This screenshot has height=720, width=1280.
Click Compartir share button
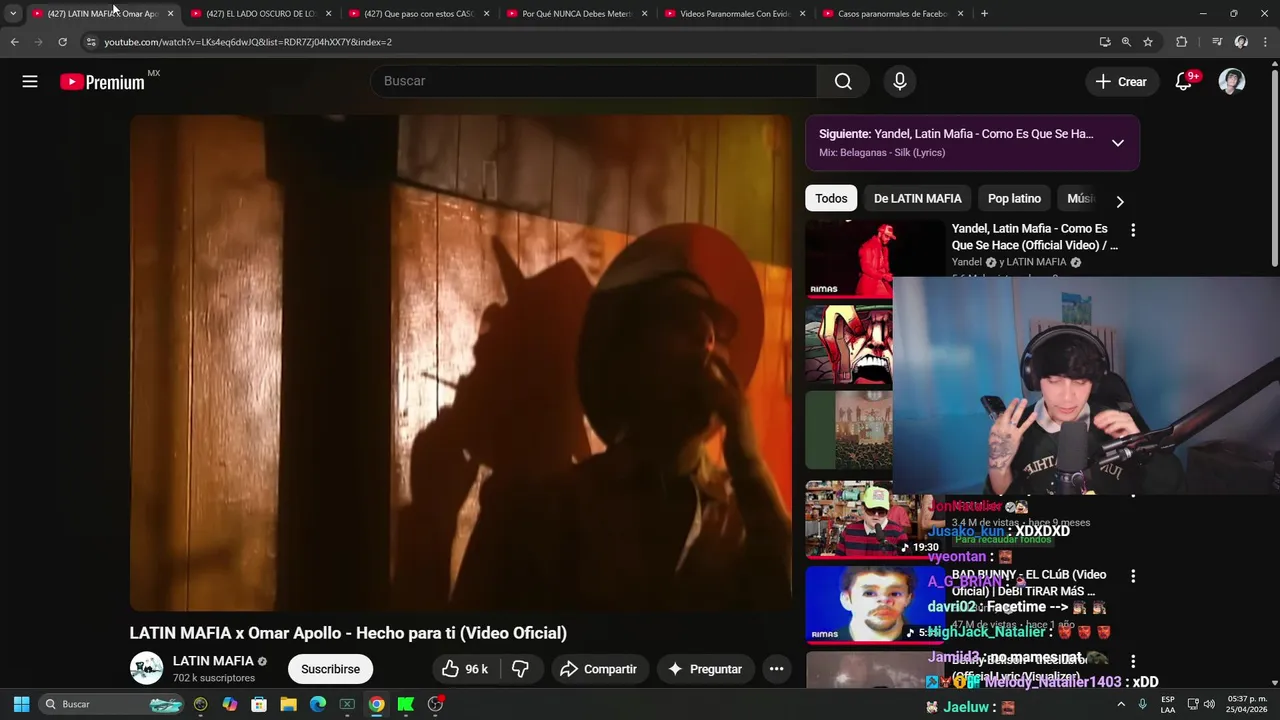pyautogui.click(x=598, y=669)
